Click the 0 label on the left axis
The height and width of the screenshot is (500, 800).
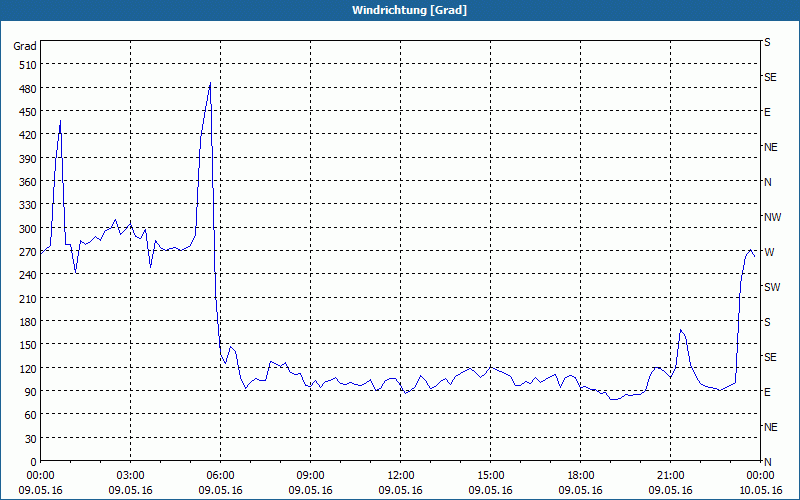[x=34, y=462]
